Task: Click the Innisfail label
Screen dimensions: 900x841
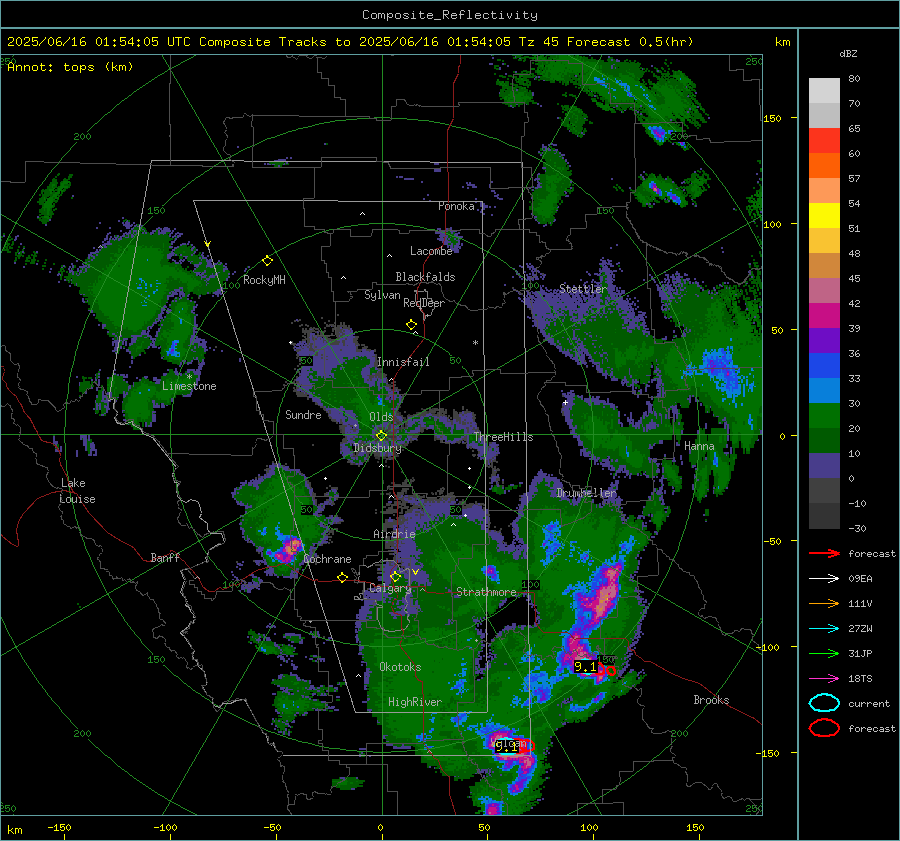Action: pyautogui.click(x=403, y=362)
